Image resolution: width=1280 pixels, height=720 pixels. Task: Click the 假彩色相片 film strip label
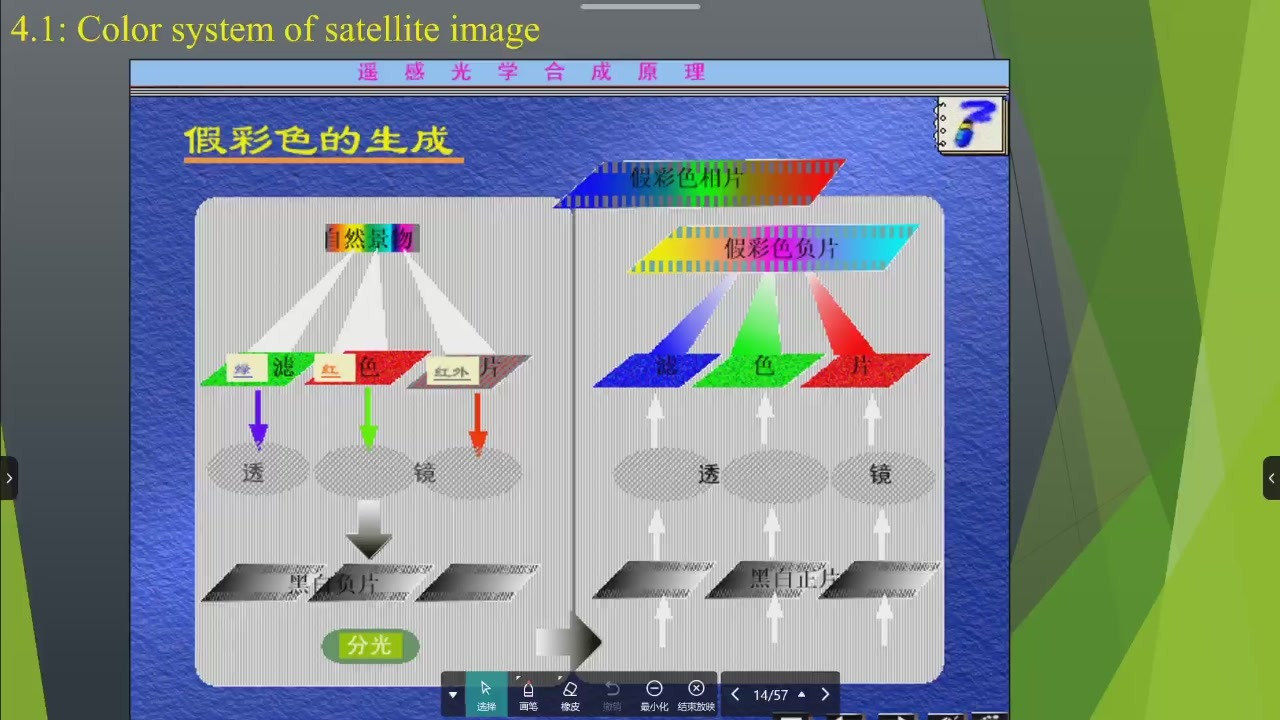click(687, 178)
